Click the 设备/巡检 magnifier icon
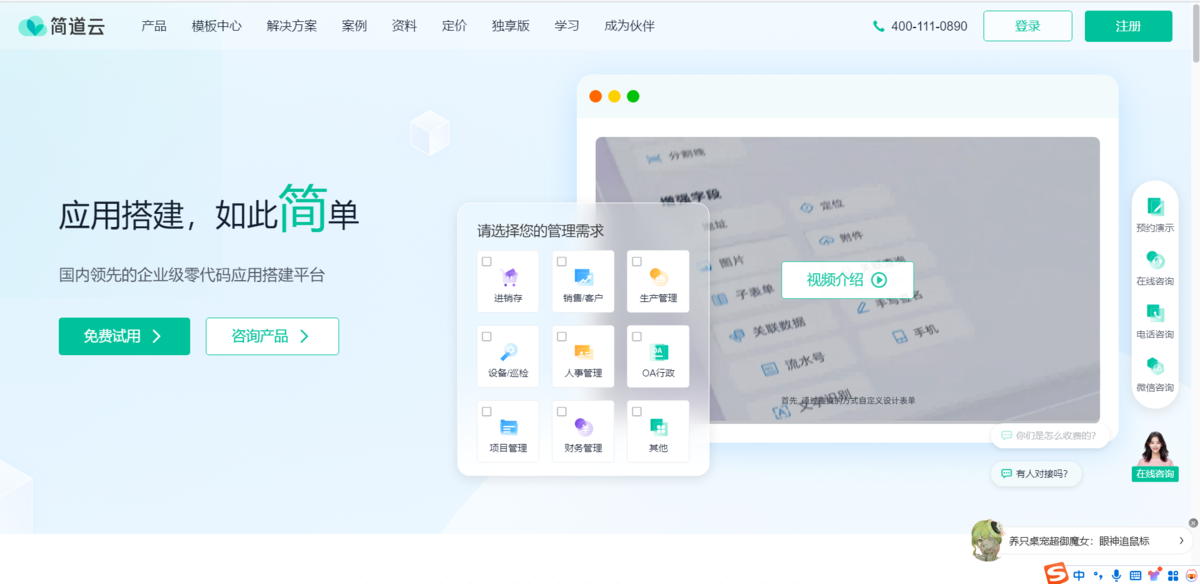1200x584 pixels. (509, 352)
